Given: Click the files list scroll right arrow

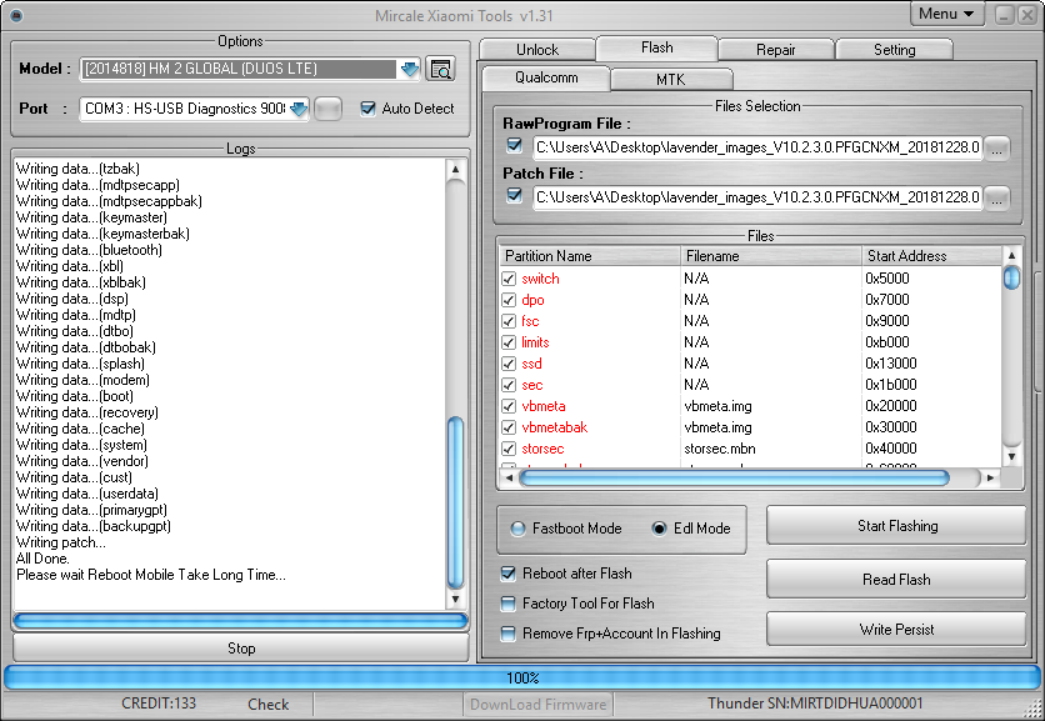Looking at the screenshot, I should 990,478.
